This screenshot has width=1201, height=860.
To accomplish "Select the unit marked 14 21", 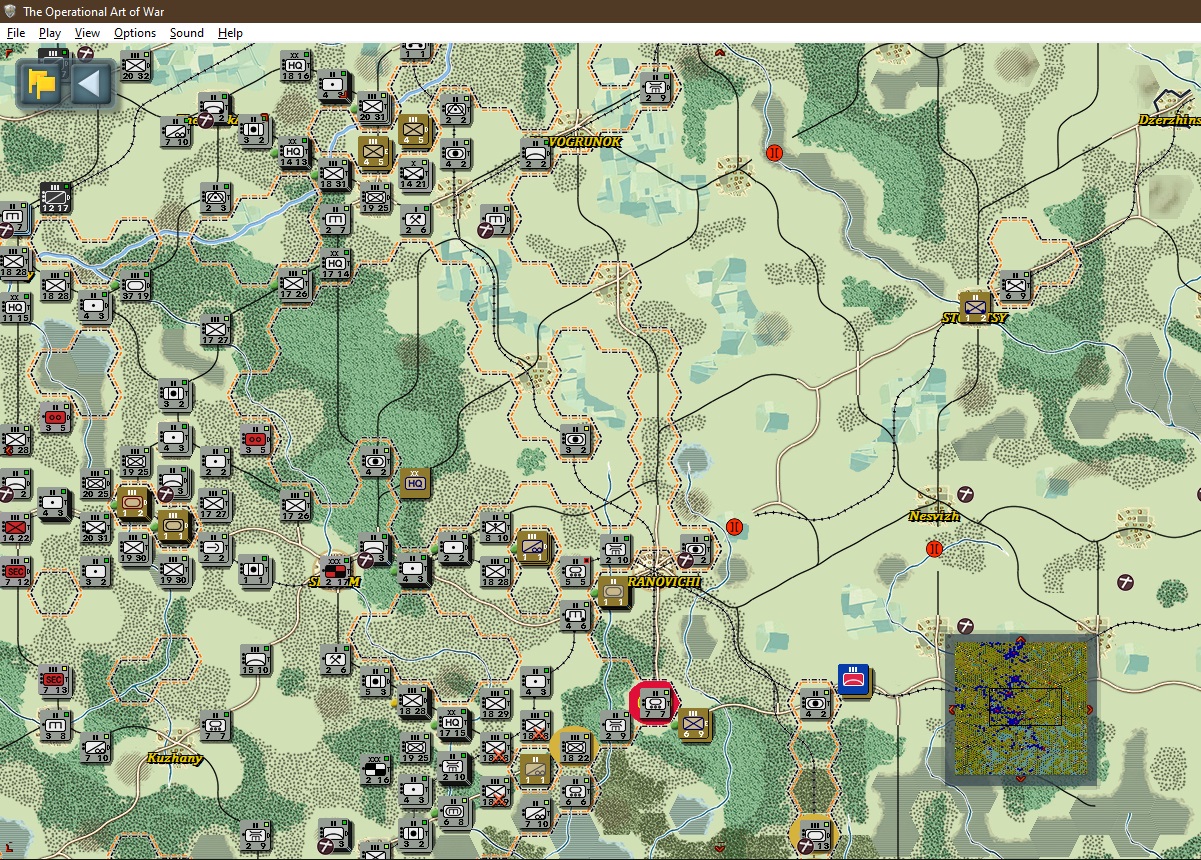I will (415, 174).
